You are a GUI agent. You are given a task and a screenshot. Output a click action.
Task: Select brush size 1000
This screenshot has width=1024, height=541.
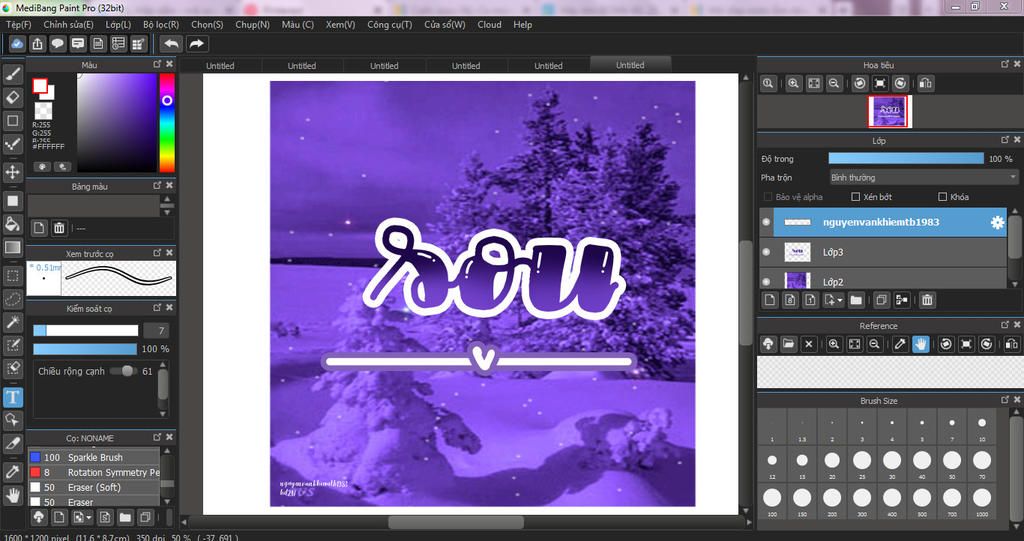point(982,501)
